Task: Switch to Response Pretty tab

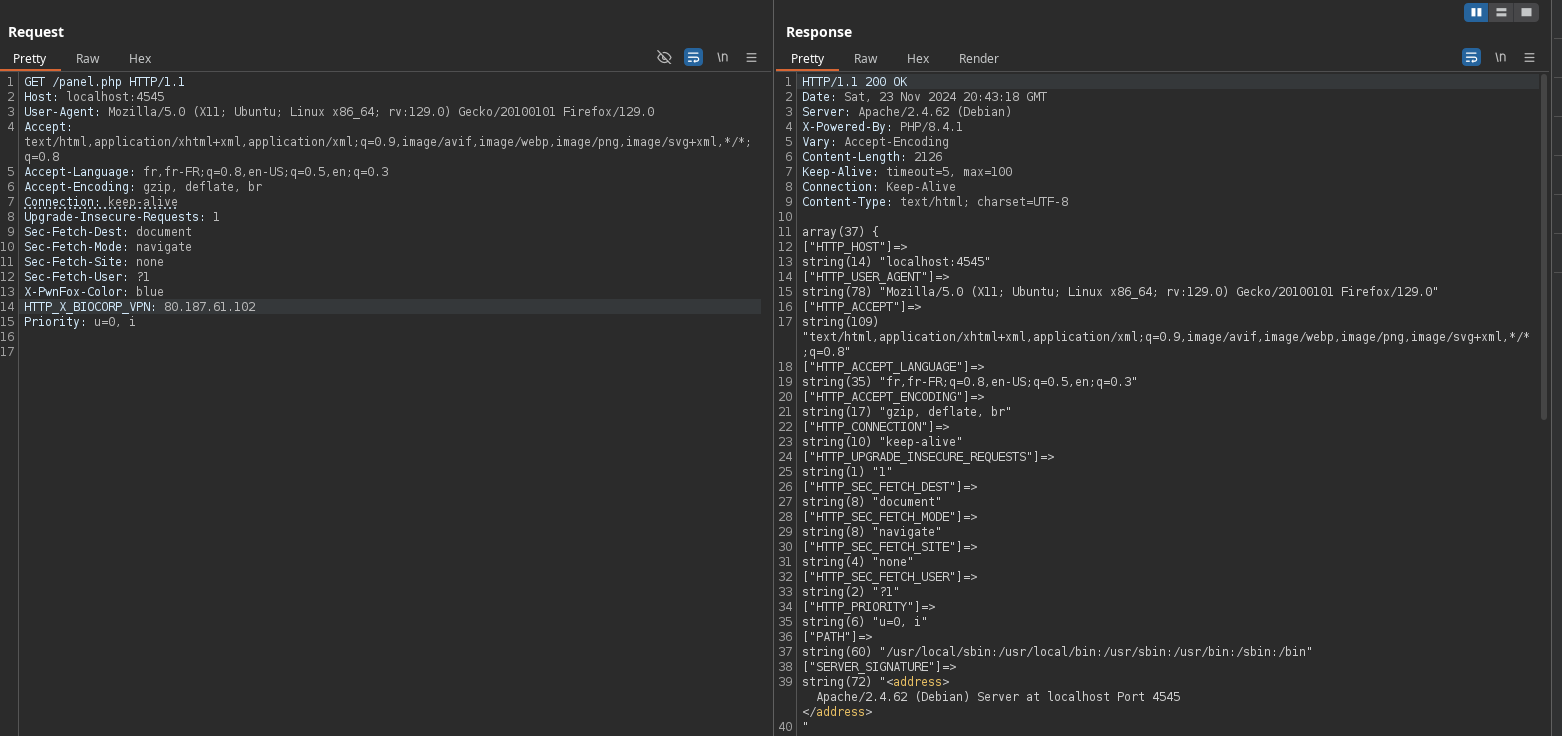Action: point(808,58)
